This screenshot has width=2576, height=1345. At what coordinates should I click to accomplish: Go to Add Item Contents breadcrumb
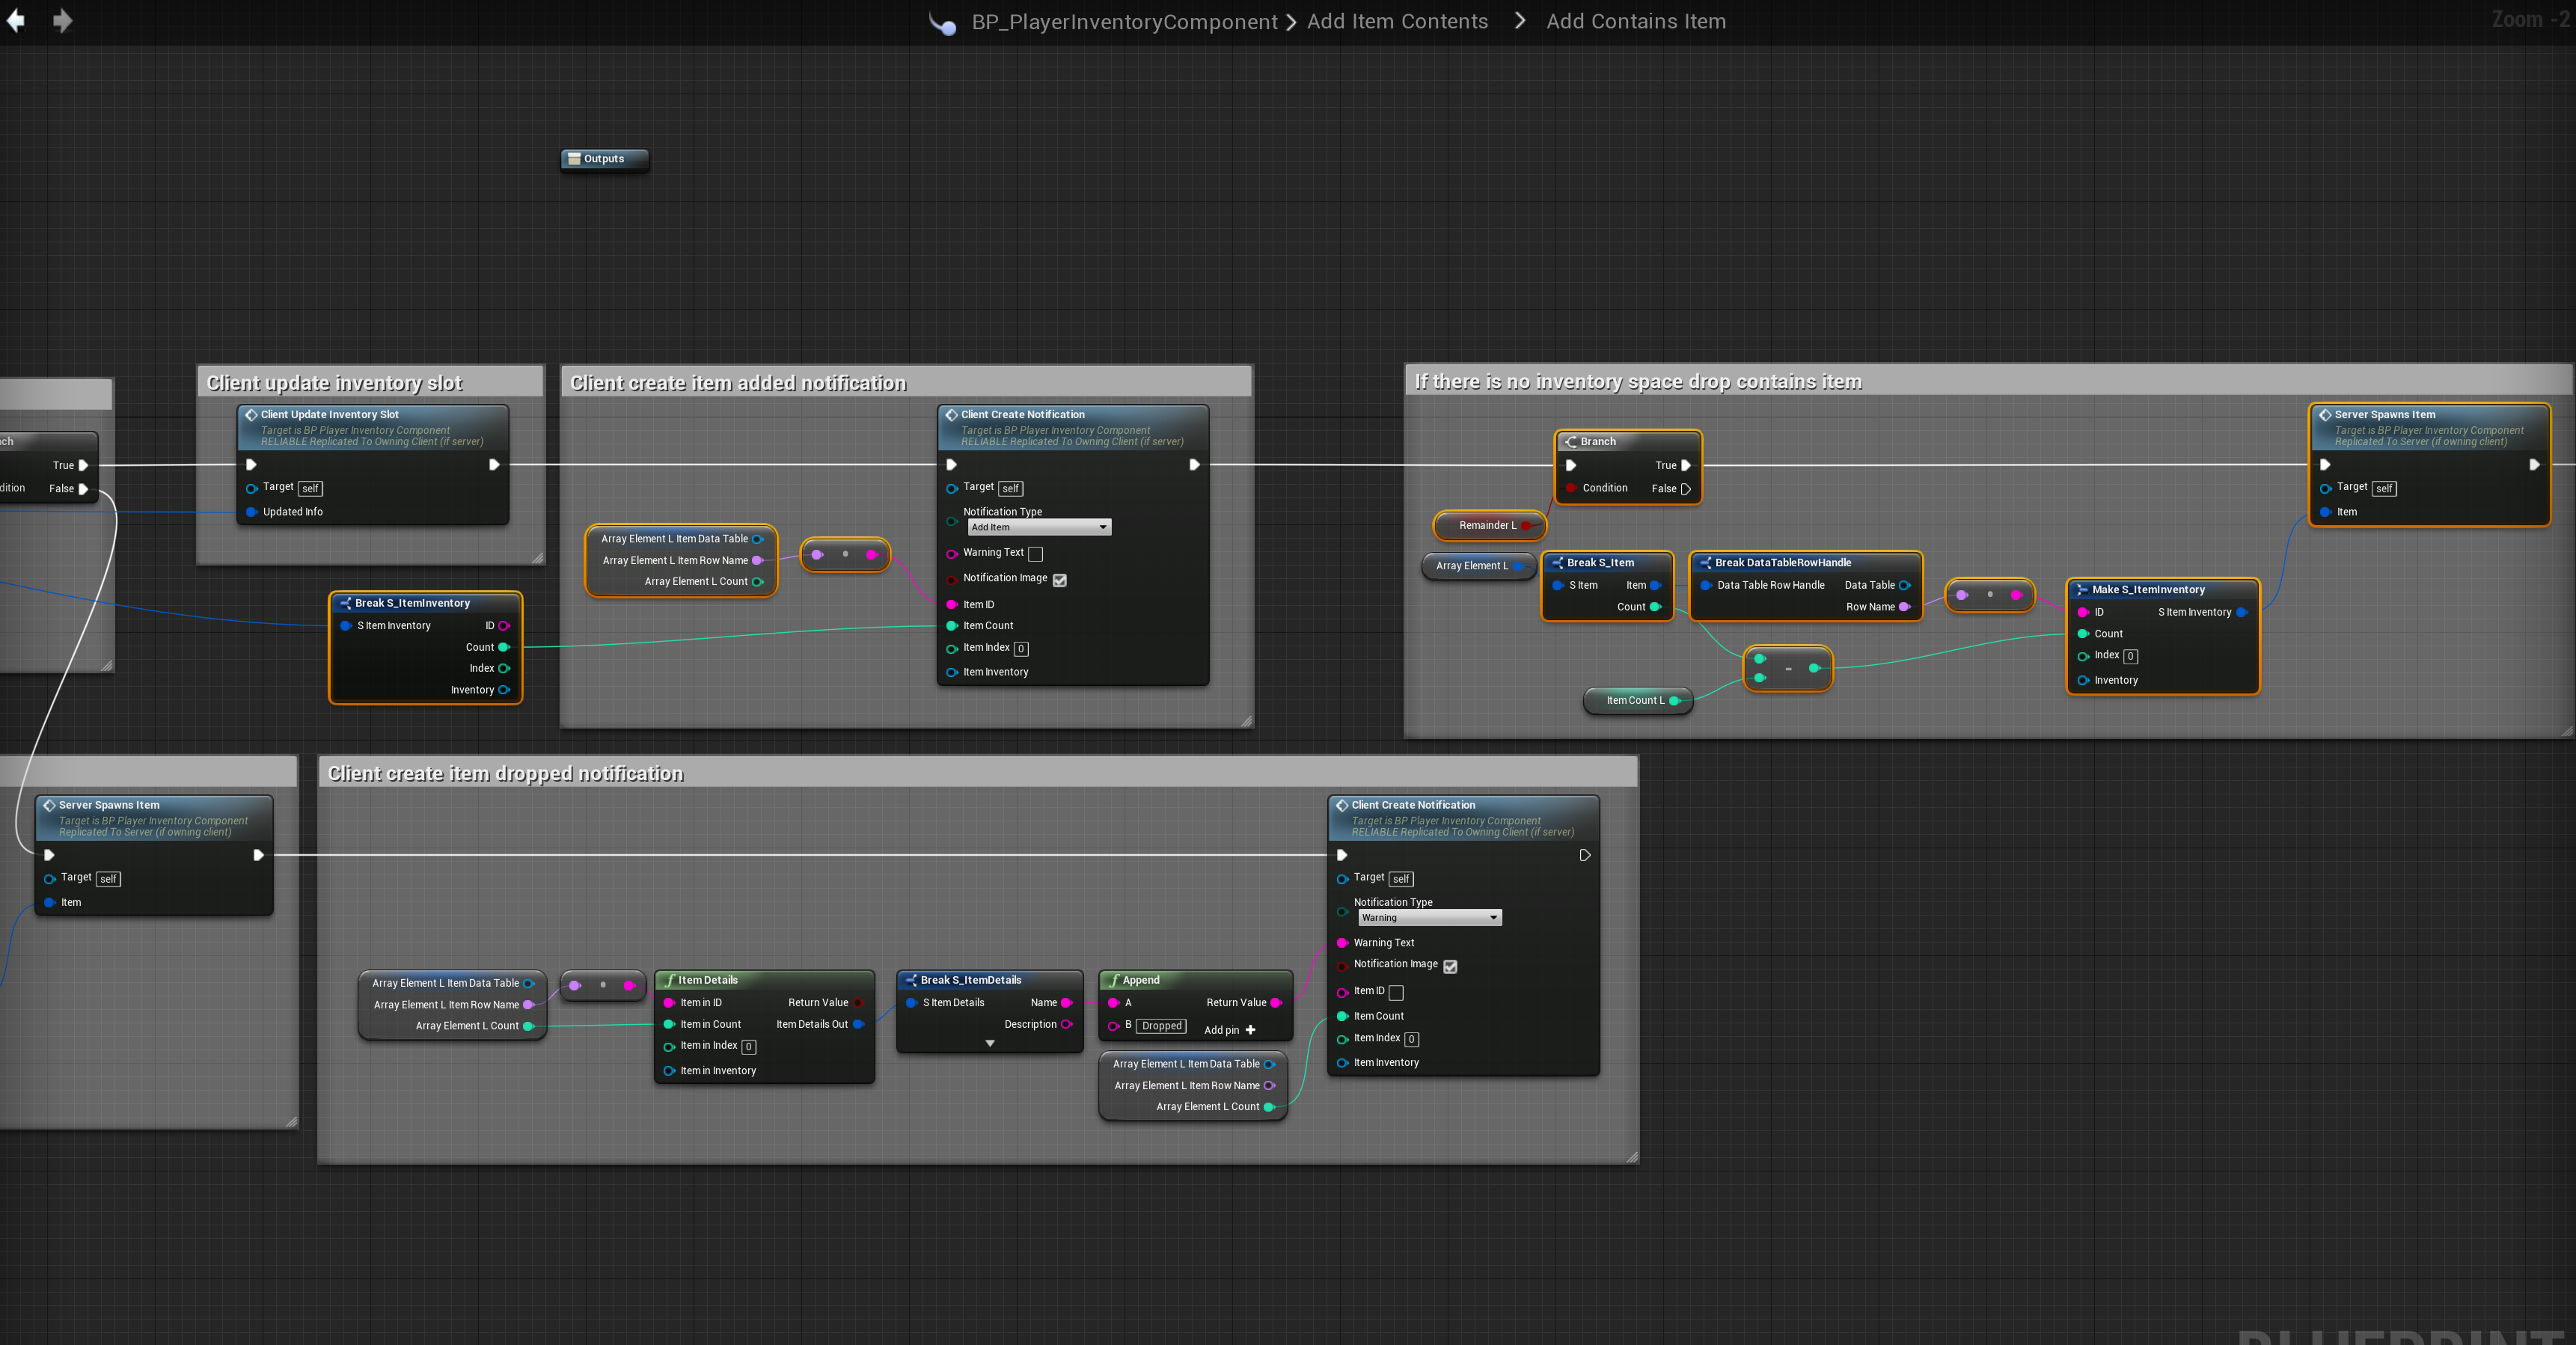[x=1397, y=22]
